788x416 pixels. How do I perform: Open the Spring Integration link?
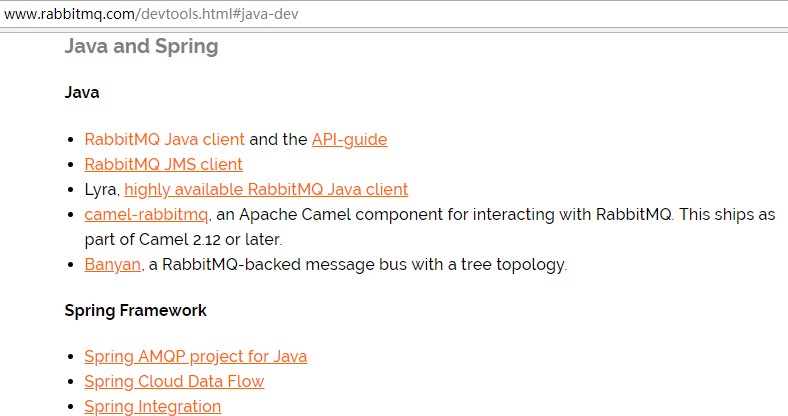(x=152, y=406)
